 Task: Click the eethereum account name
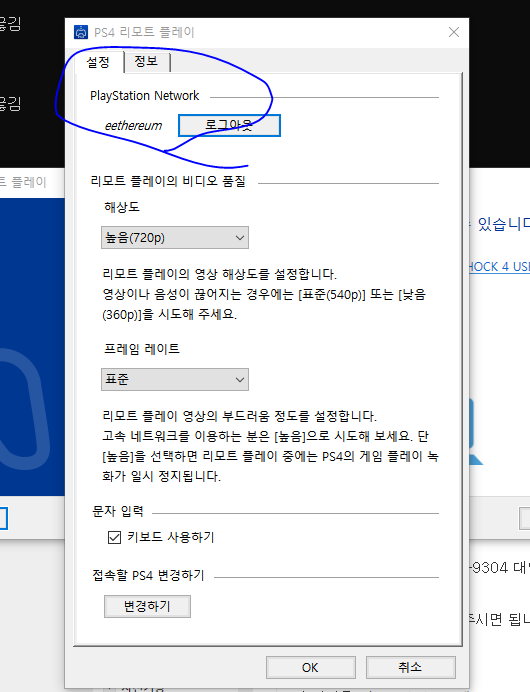[133, 126]
